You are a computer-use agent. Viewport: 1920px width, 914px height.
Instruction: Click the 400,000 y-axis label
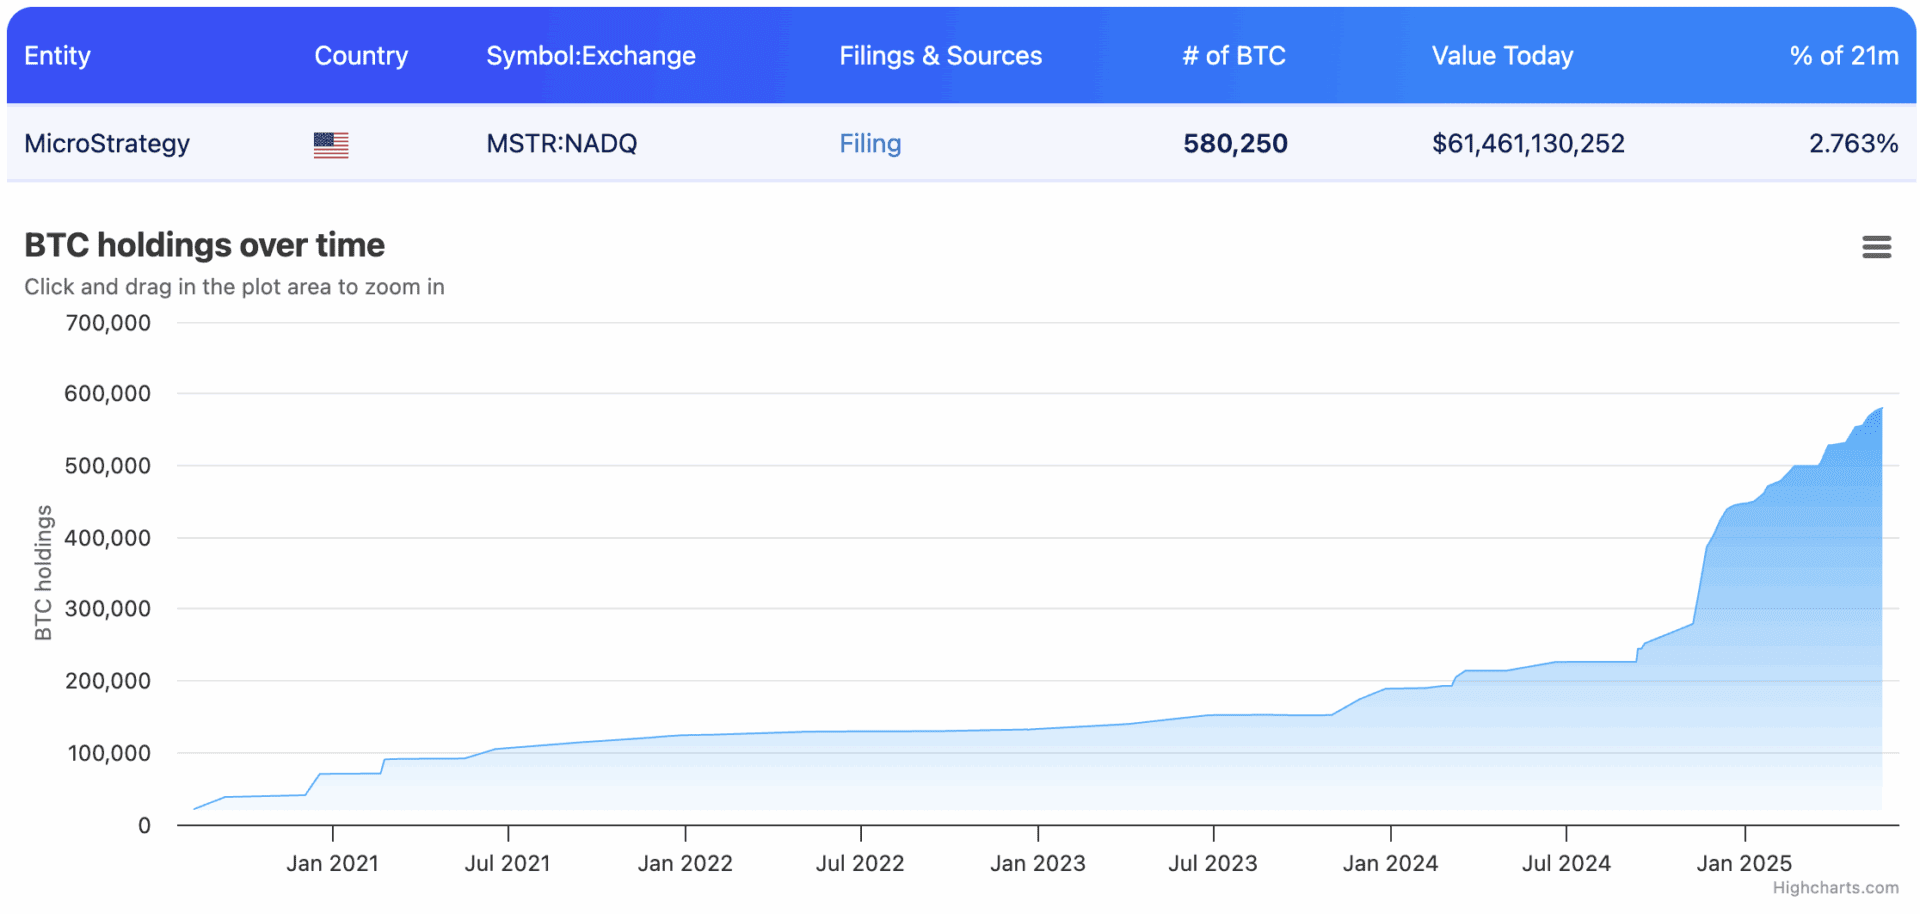(108, 538)
